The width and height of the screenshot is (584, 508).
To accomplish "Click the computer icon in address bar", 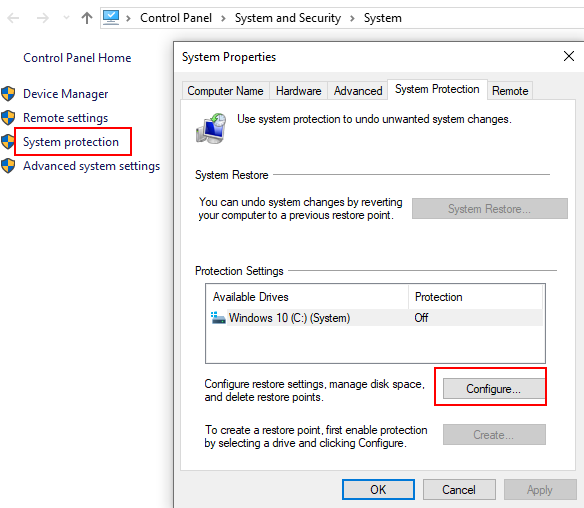I will (111, 18).
